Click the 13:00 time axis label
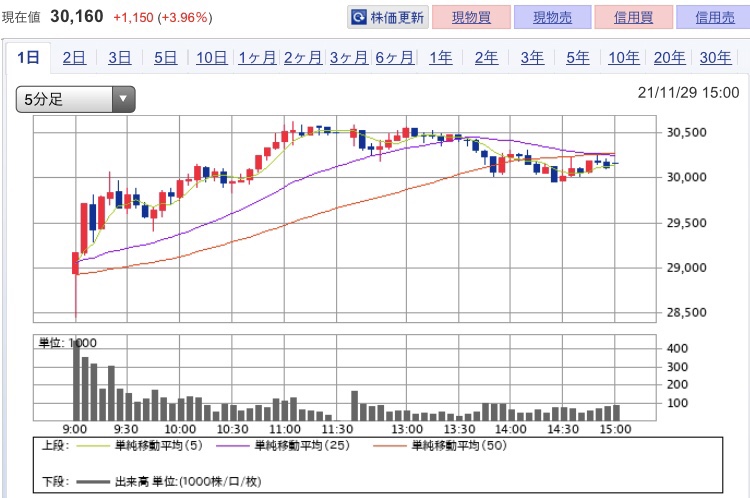The image size is (750, 498). 407,429
